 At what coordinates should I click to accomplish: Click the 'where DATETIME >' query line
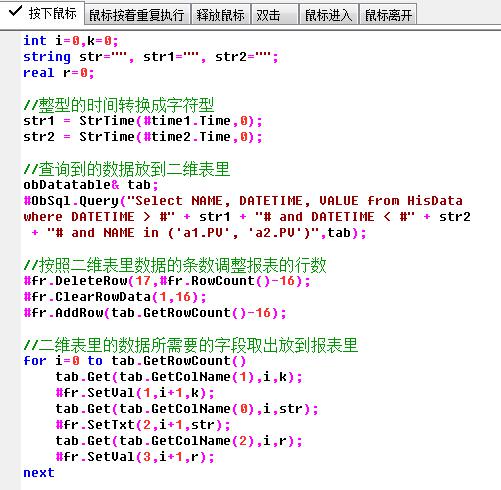(247, 217)
